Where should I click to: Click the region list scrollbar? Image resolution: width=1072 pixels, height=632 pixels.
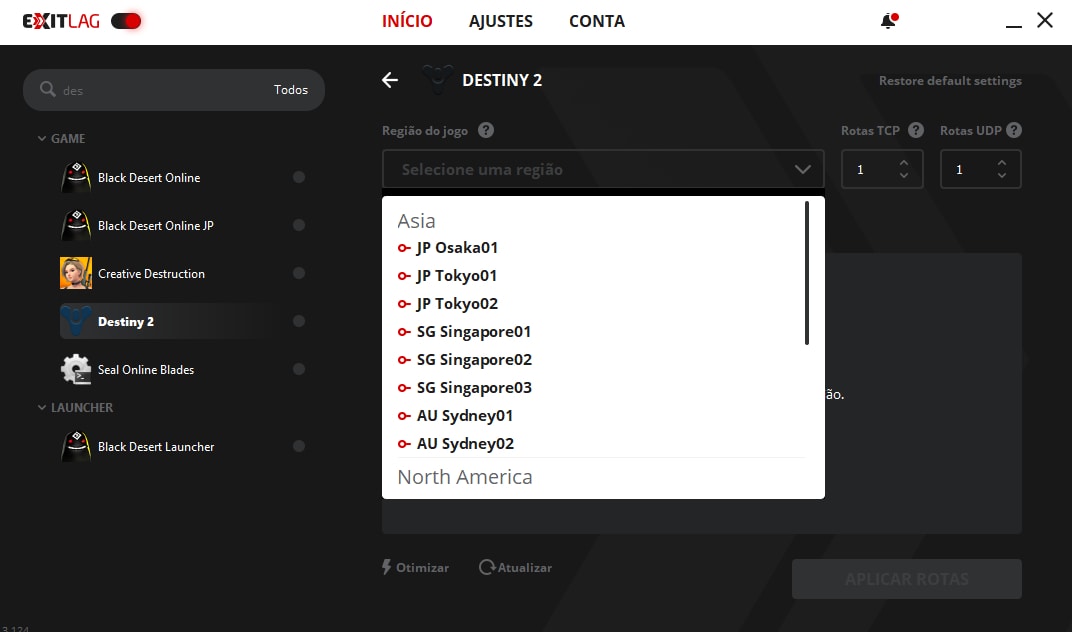pos(807,273)
